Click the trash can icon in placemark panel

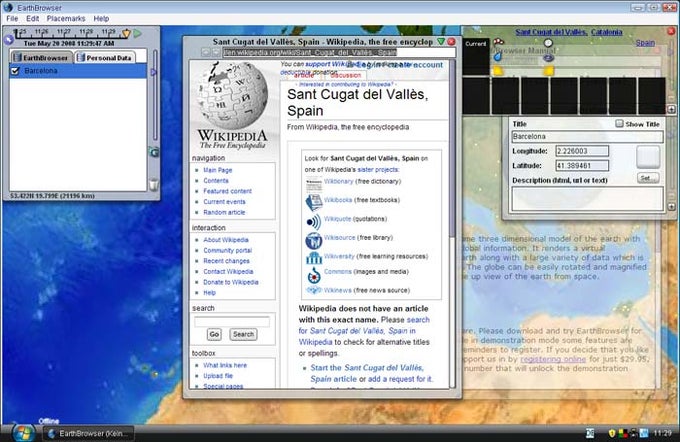tap(154, 185)
